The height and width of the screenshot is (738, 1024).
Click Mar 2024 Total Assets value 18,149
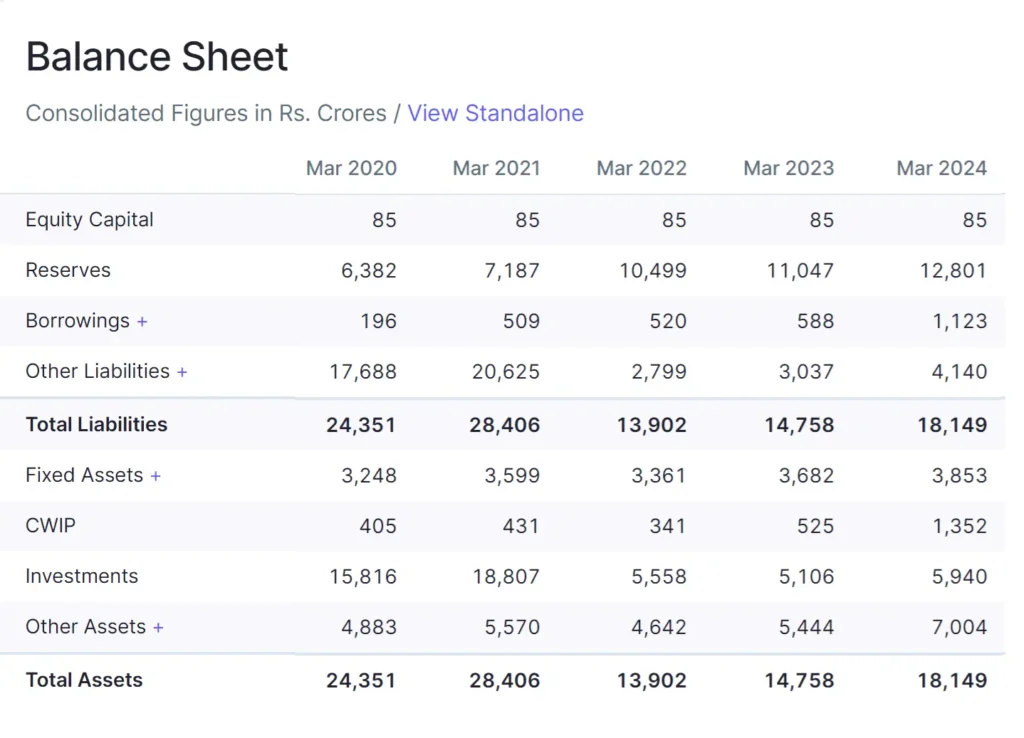point(952,680)
